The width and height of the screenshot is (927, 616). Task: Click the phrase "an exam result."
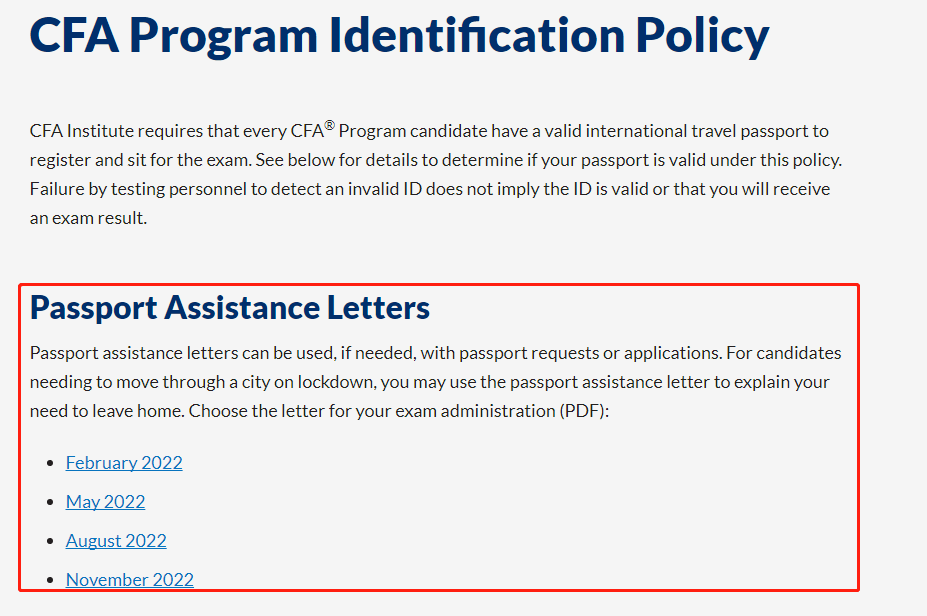88,218
